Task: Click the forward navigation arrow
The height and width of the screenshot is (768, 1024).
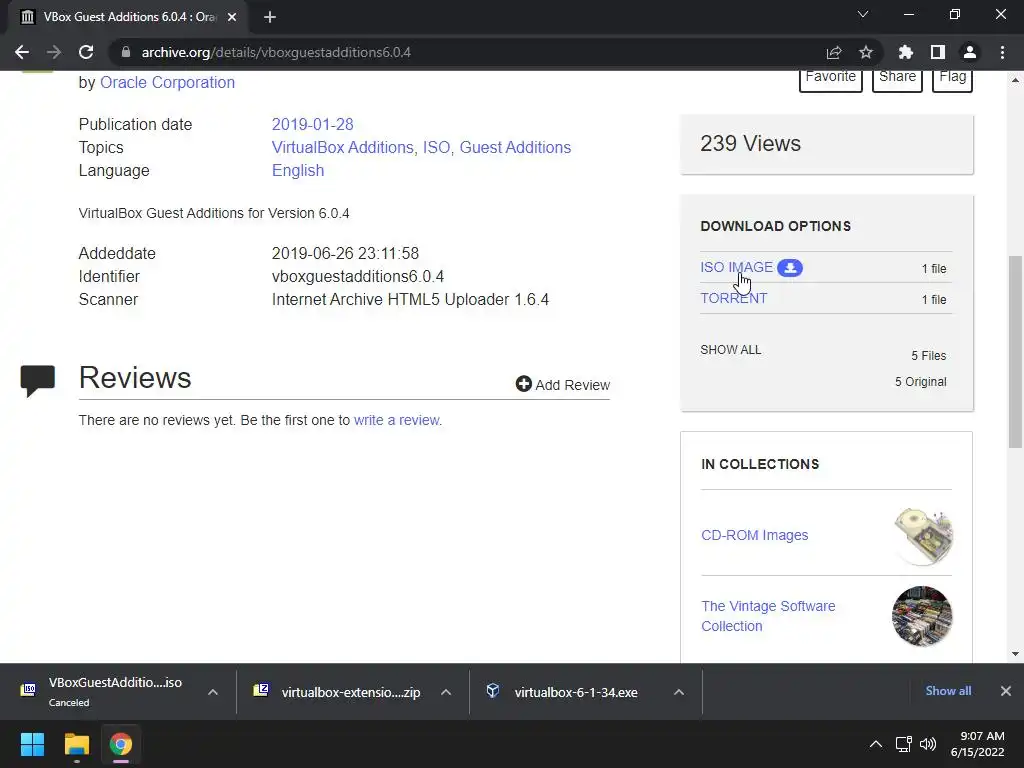Action: (54, 52)
